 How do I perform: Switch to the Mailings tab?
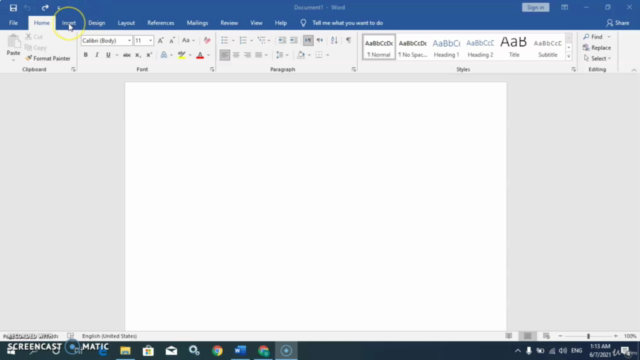197,23
